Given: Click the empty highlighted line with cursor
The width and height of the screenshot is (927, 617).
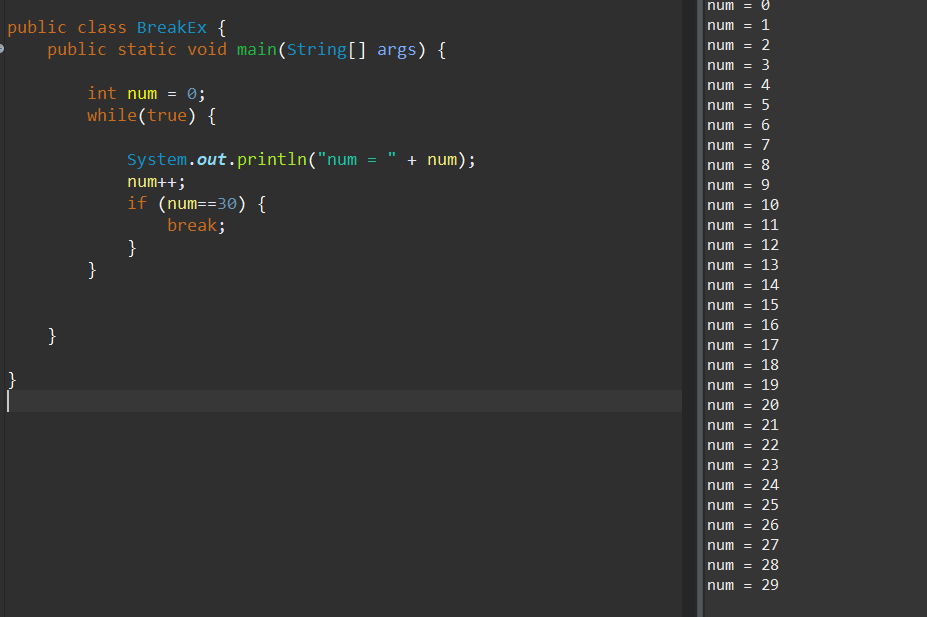Looking at the screenshot, I should point(343,401).
